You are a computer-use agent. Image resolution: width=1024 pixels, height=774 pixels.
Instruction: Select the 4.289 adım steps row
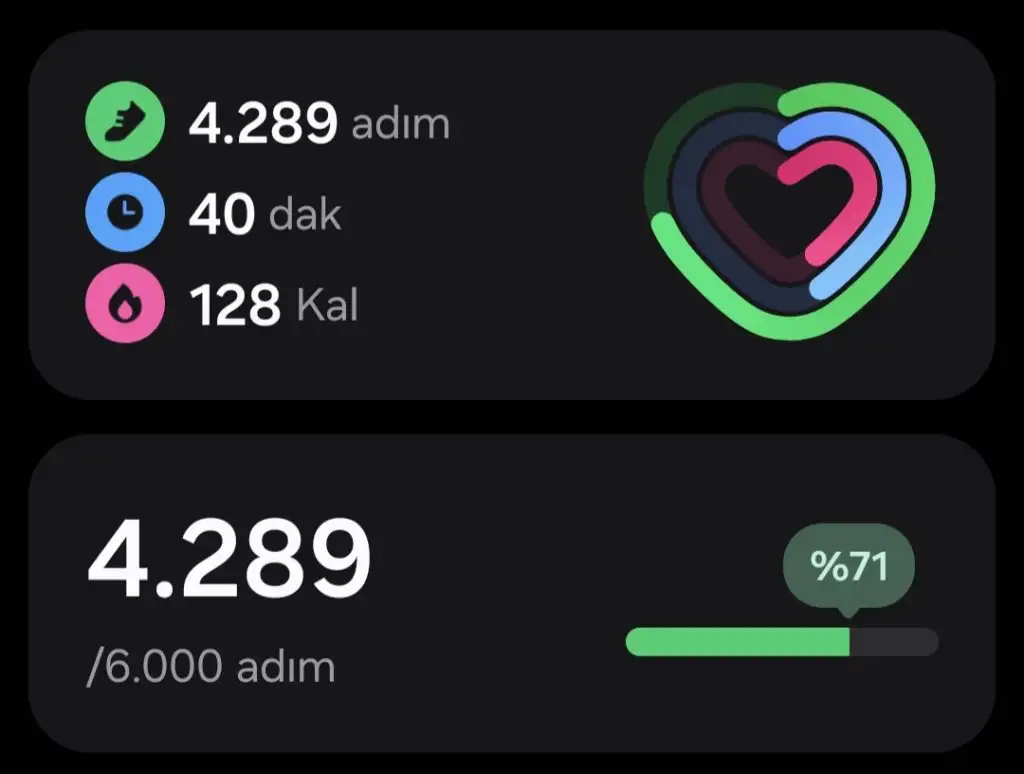268,121
